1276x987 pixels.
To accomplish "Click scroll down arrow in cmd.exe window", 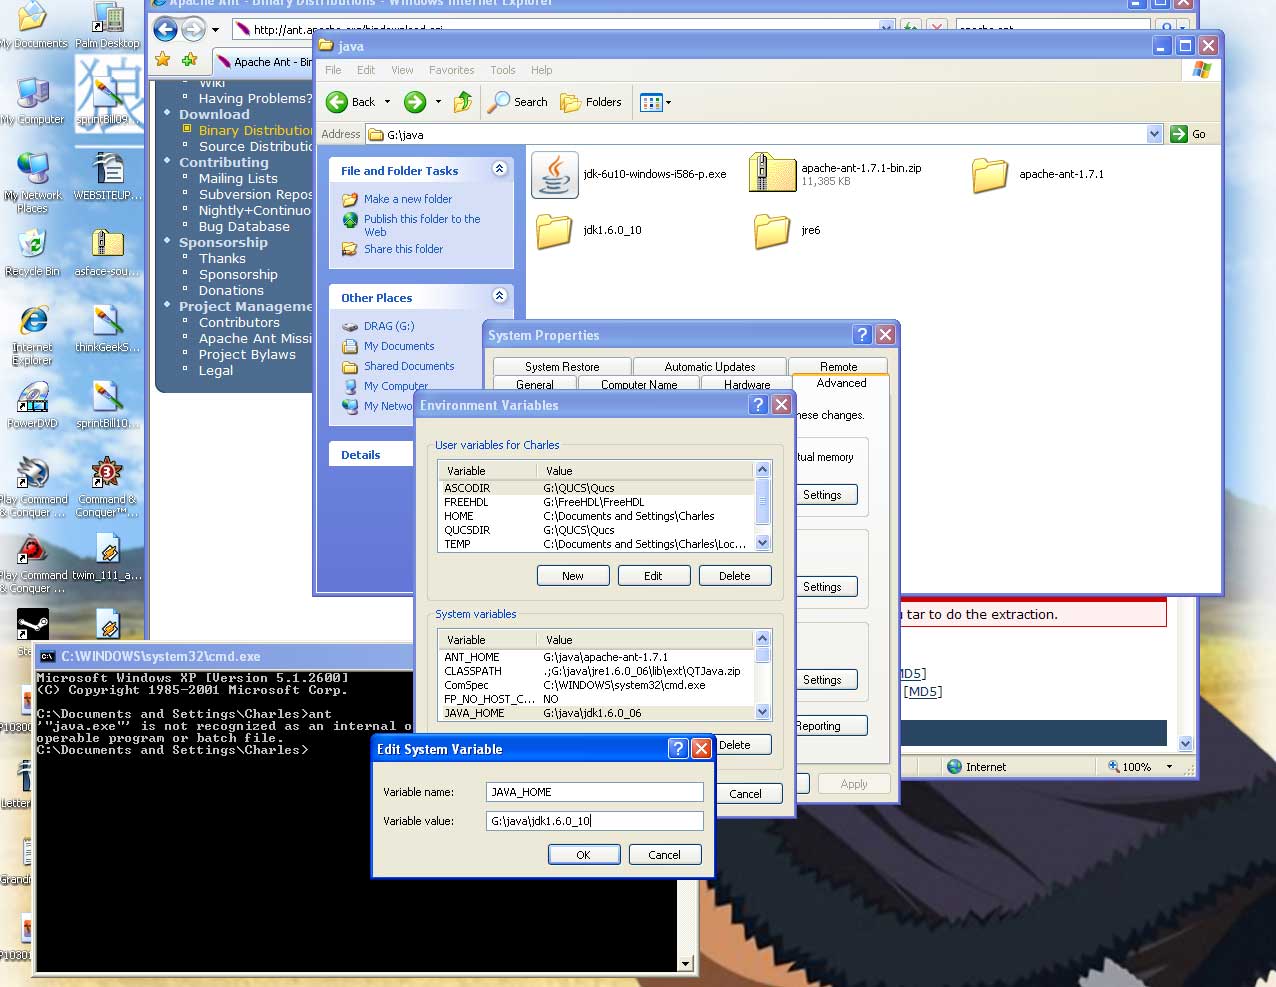I will (685, 963).
